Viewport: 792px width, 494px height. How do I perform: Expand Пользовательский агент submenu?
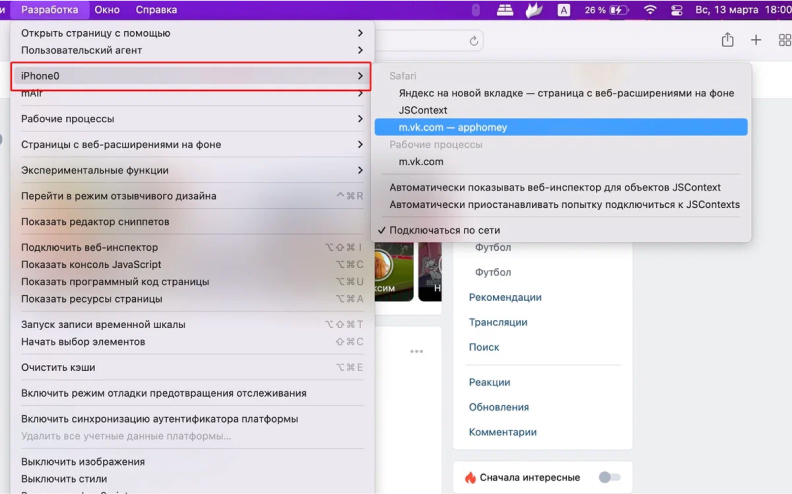(192, 50)
